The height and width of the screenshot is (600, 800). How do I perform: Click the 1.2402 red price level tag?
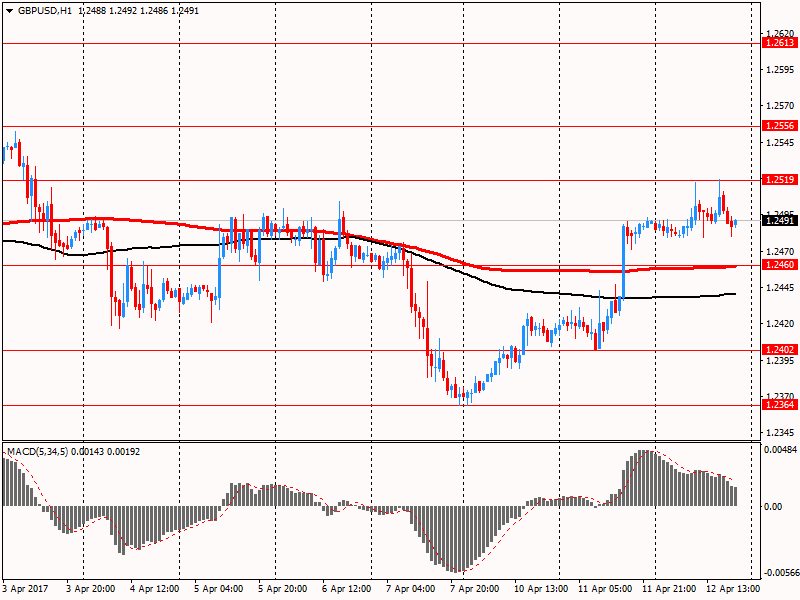pos(779,349)
